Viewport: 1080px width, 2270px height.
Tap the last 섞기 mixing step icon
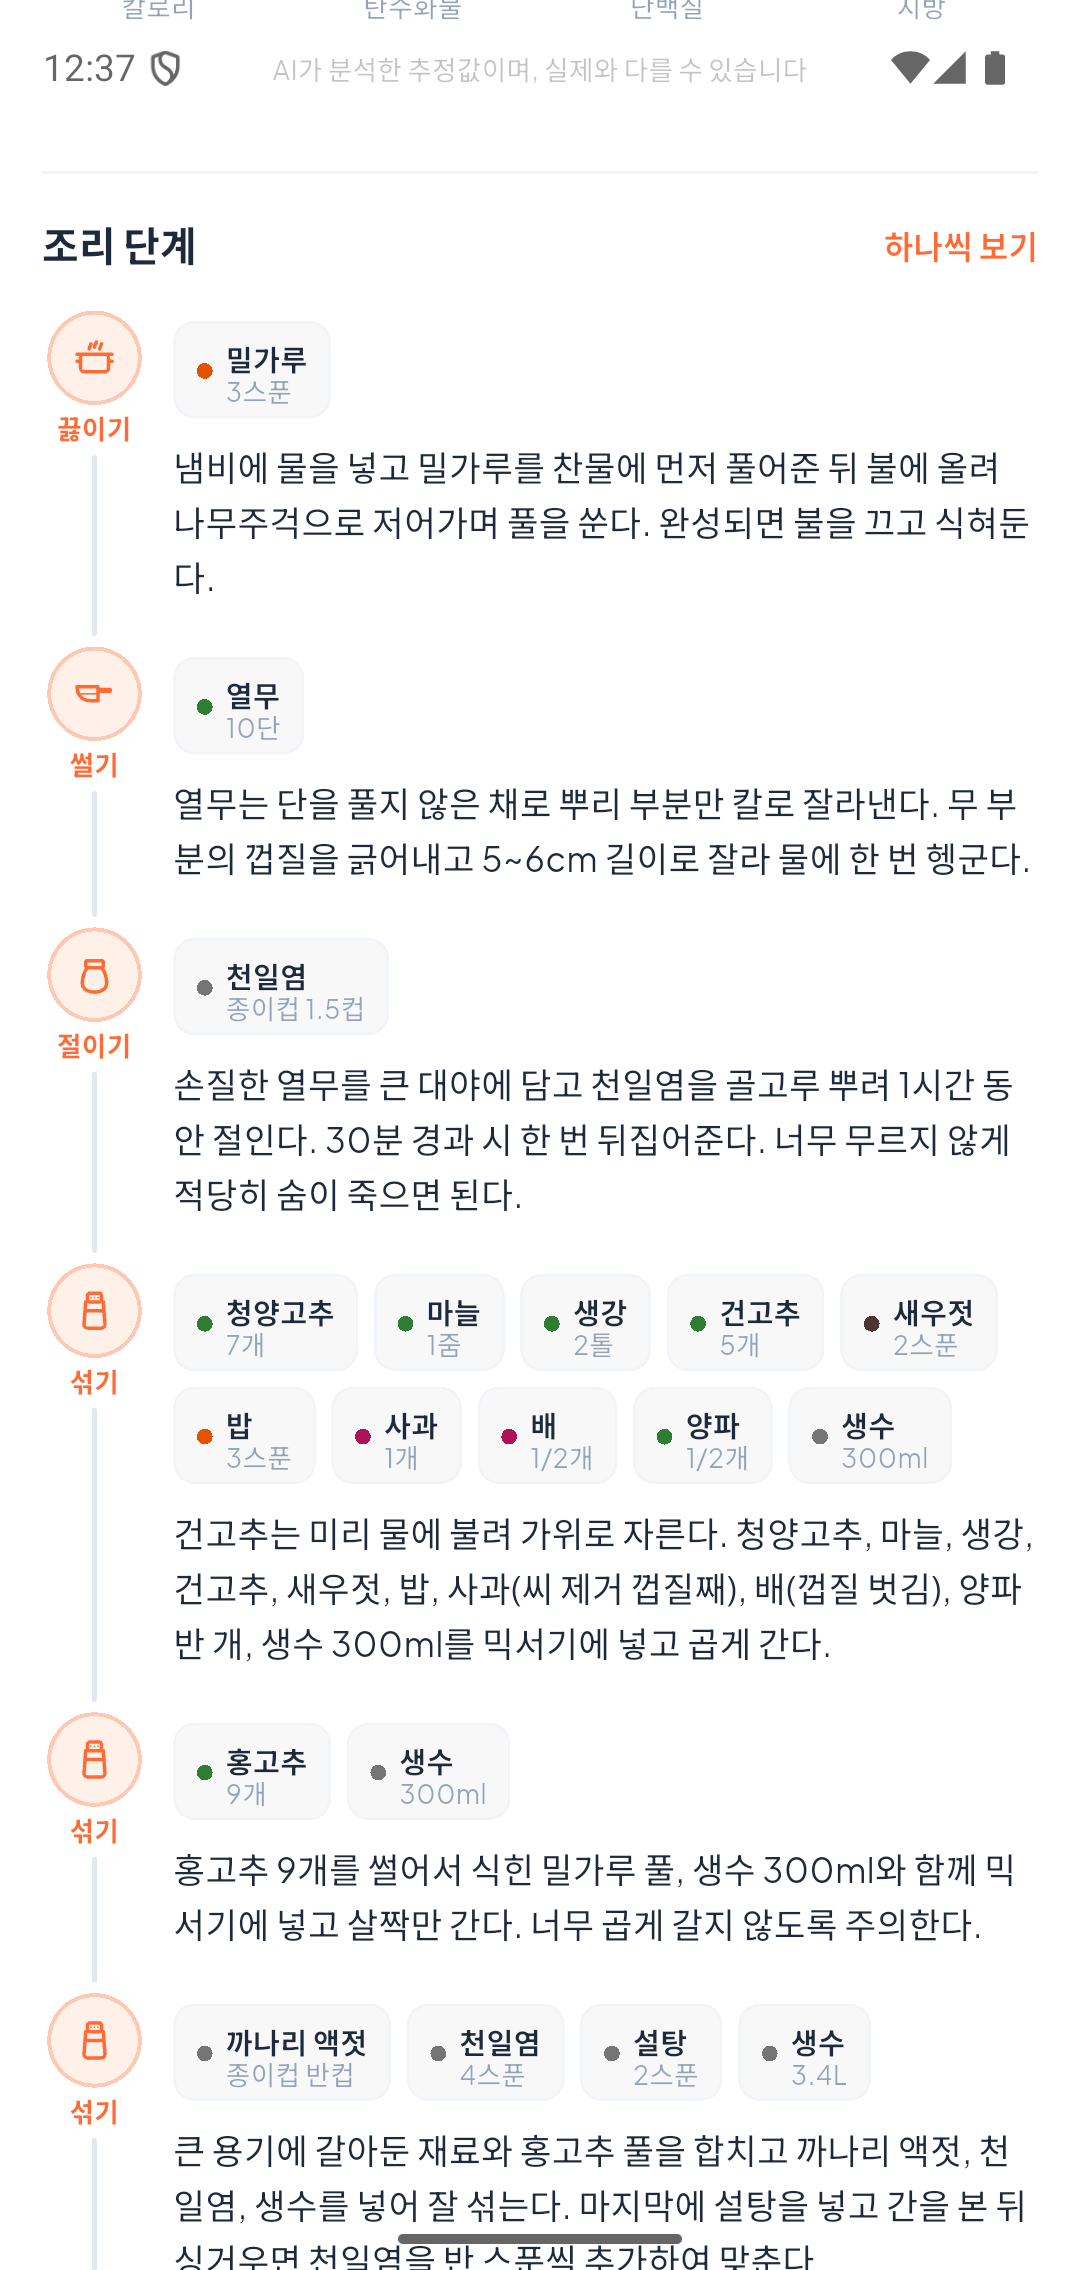93,2040
